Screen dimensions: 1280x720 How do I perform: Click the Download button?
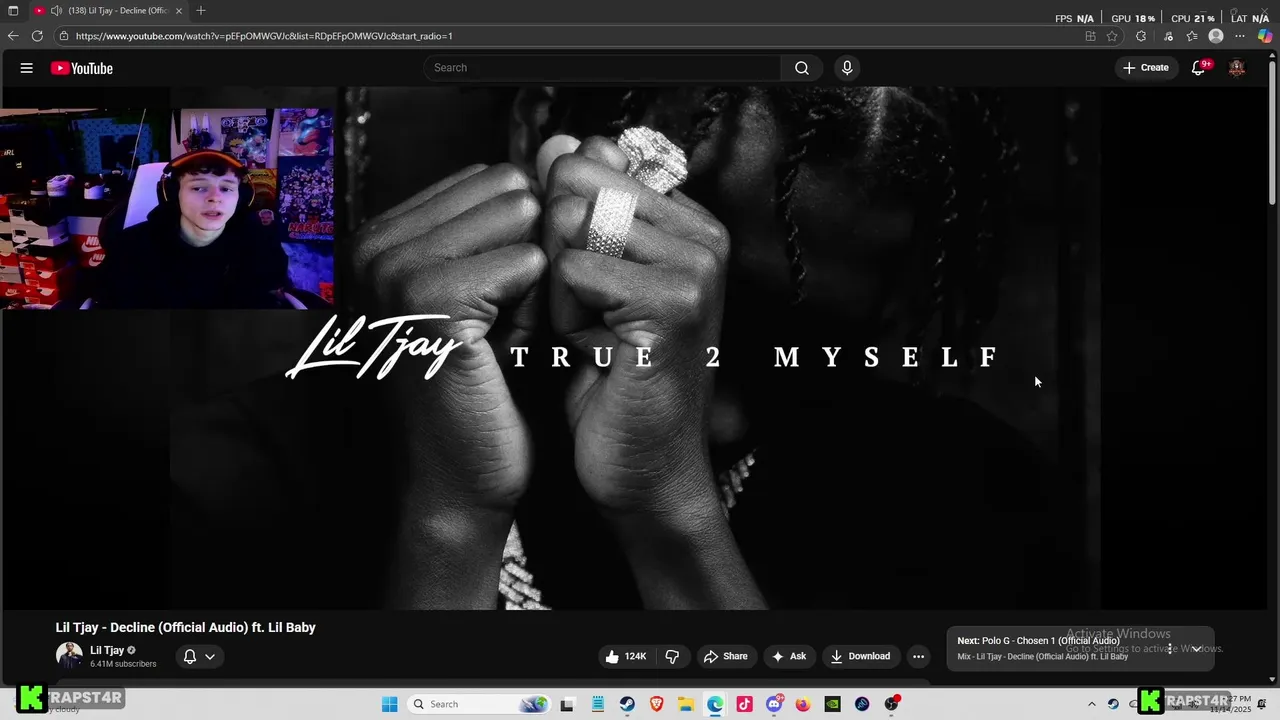(x=860, y=656)
